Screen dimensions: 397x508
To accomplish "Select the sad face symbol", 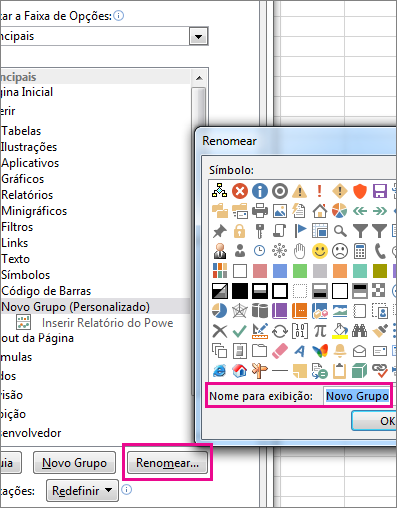I will [x=340, y=251].
